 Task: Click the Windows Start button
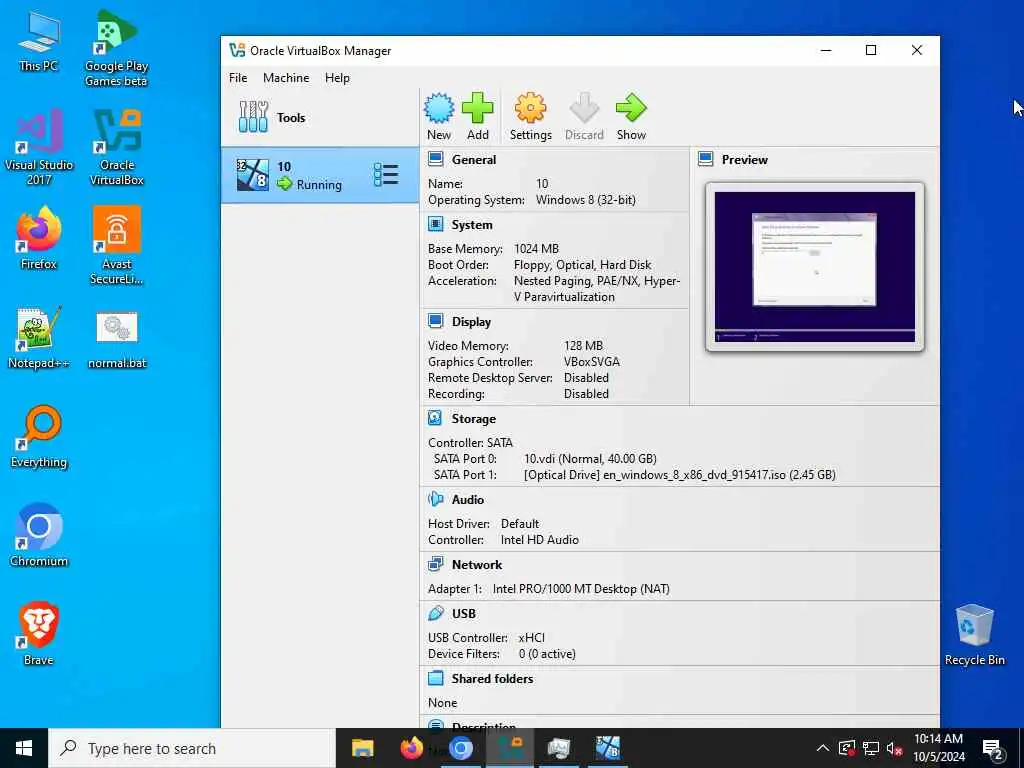click(24, 748)
